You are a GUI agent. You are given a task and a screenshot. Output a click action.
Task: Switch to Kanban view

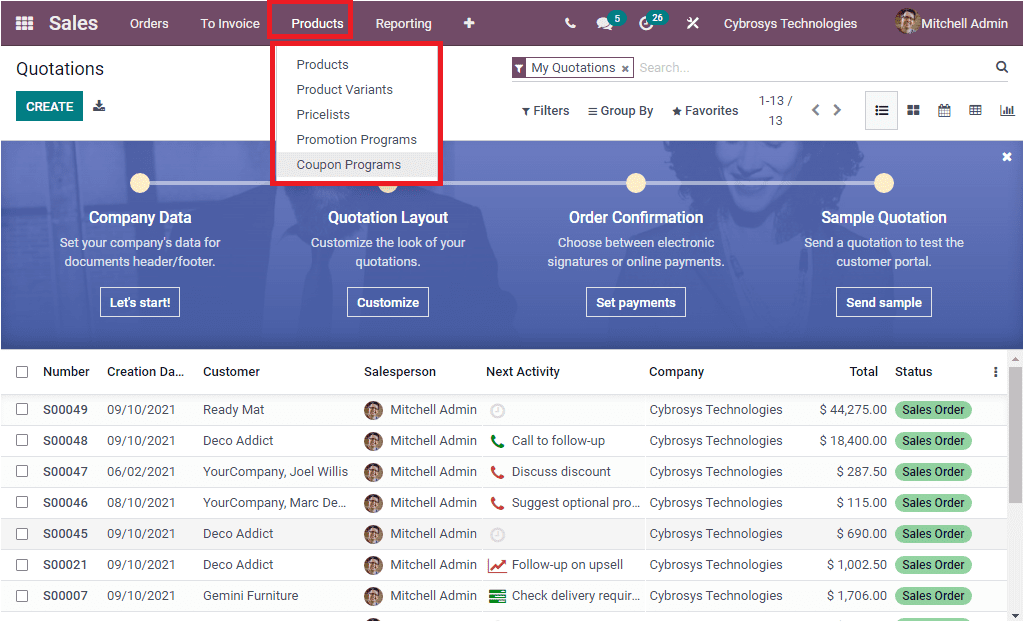913,110
